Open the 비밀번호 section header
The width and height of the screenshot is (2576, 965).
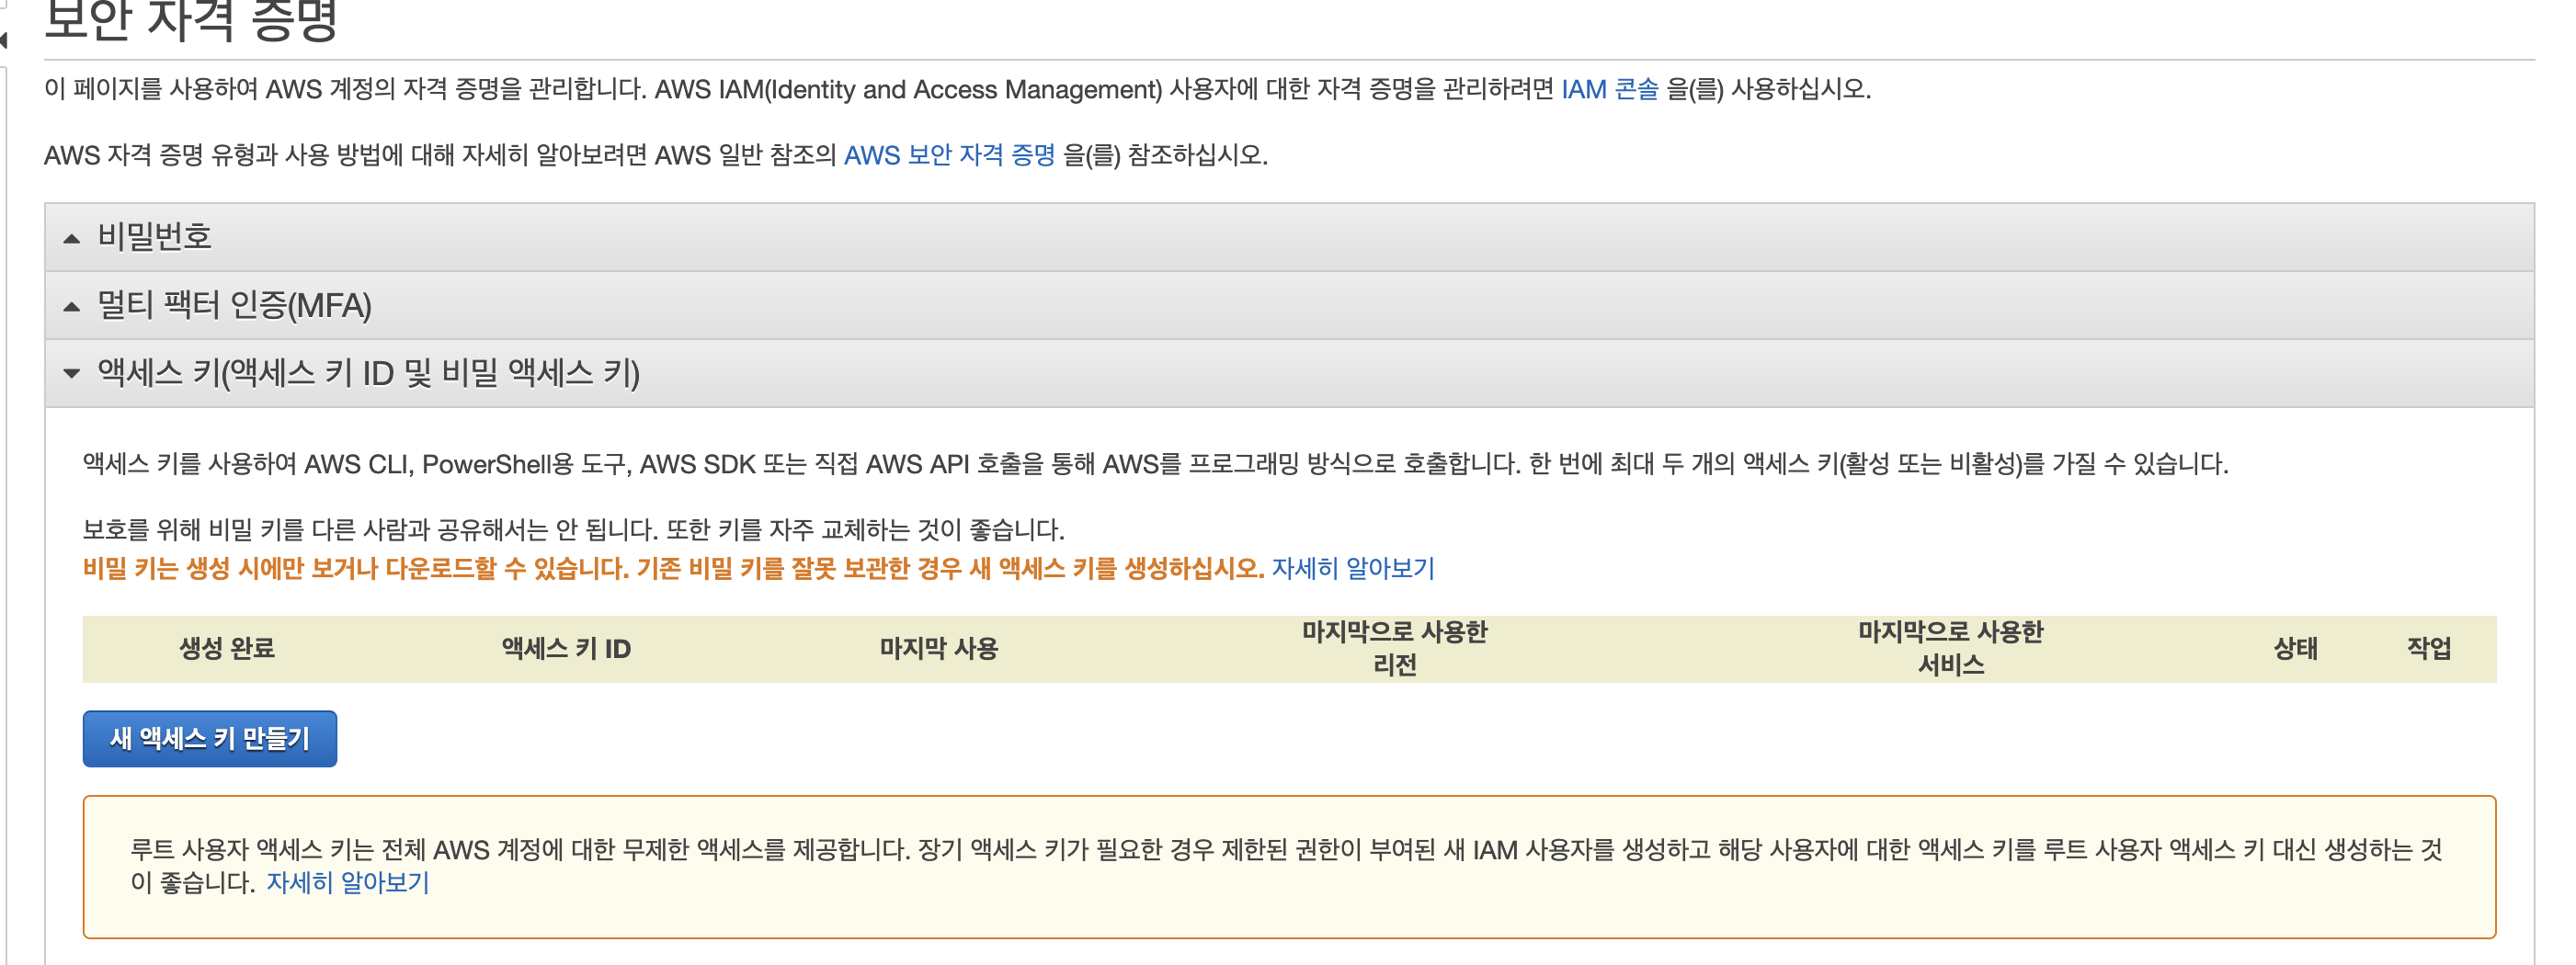coord(1289,237)
